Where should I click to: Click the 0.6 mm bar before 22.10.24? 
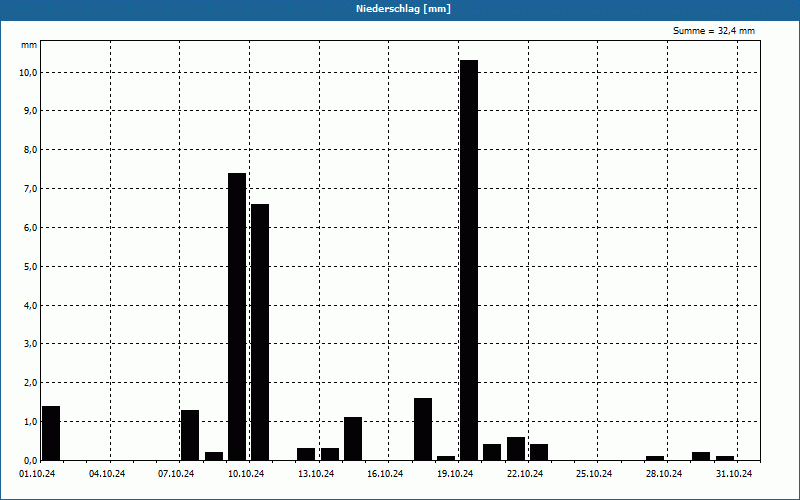(516, 448)
